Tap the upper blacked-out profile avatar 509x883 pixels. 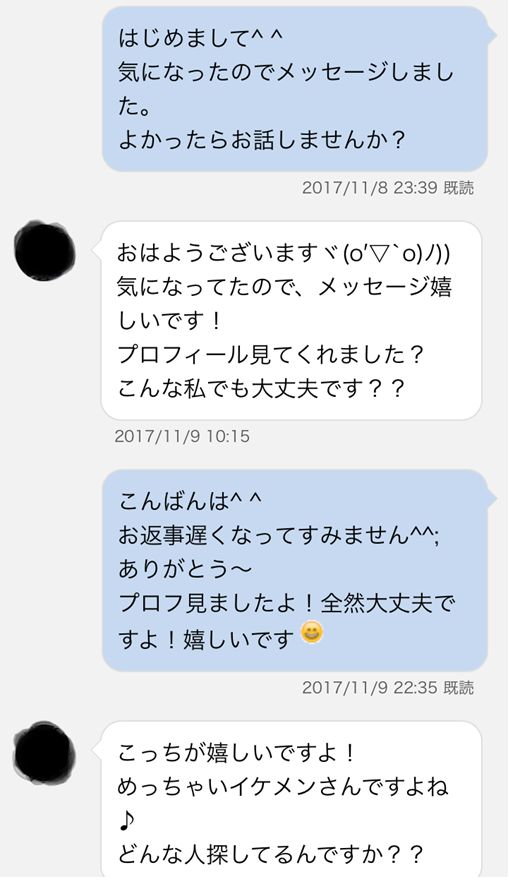(44, 251)
